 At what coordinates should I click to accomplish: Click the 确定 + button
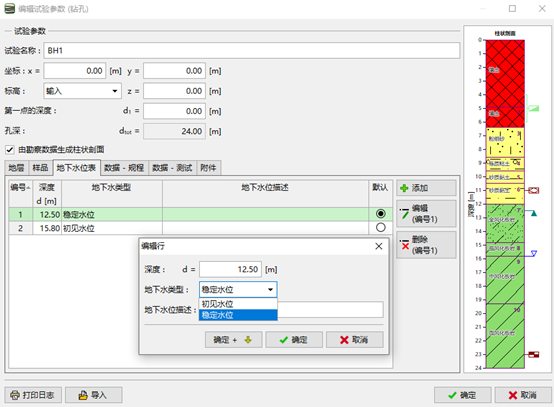click(234, 340)
